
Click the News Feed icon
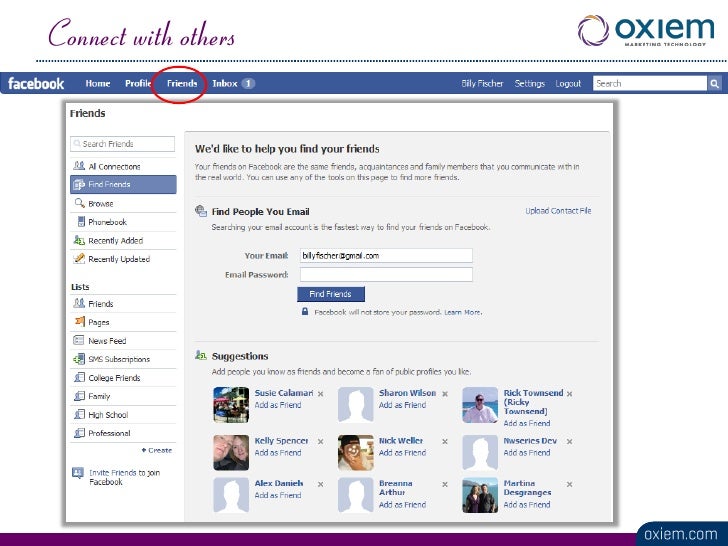coord(79,340)
